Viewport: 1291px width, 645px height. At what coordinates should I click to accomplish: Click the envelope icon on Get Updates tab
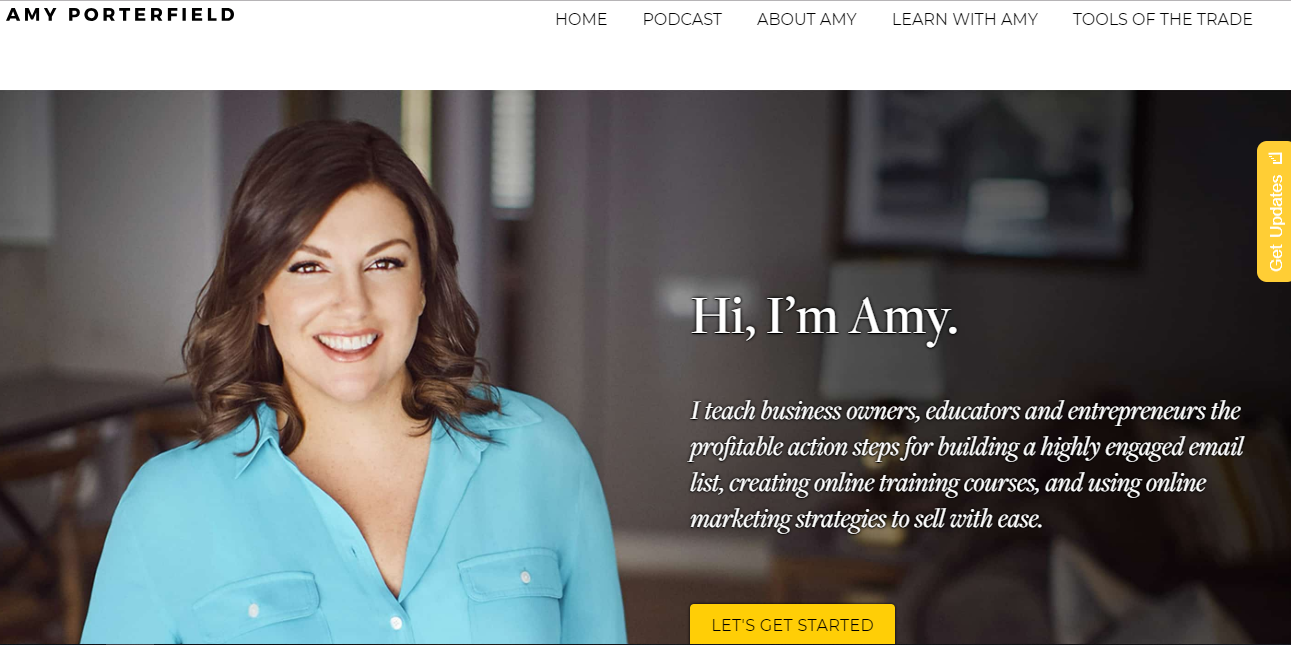point(1275,157)
